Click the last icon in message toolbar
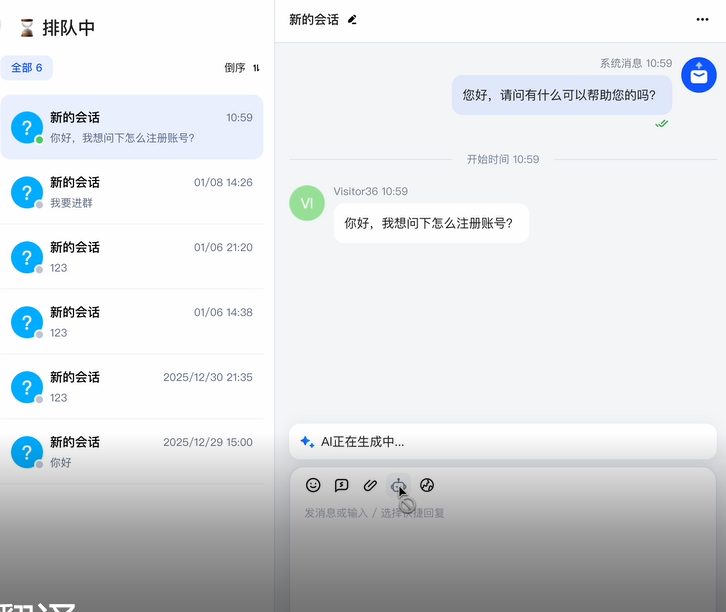 427,485
